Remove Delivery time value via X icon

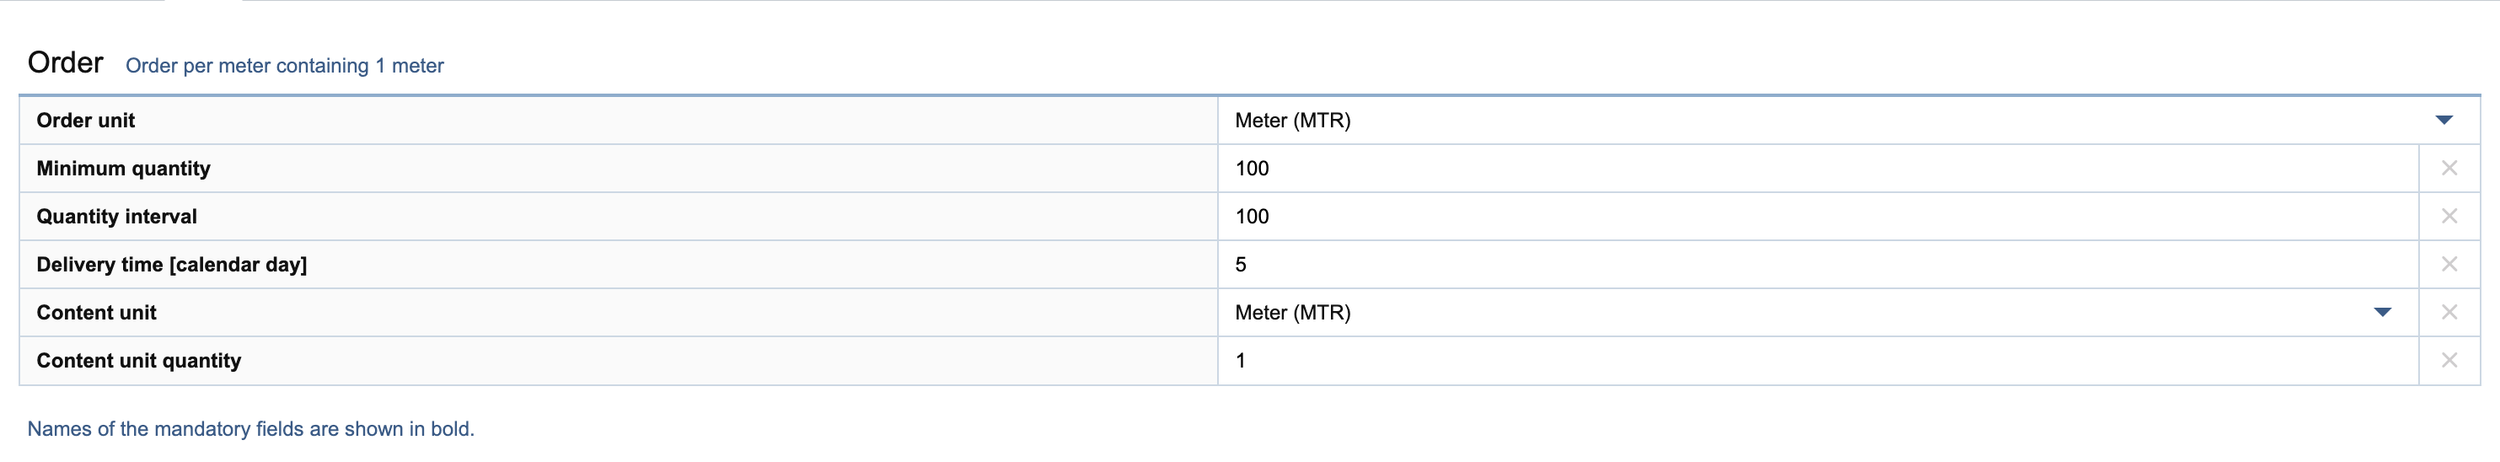[x=2448, y=264]
